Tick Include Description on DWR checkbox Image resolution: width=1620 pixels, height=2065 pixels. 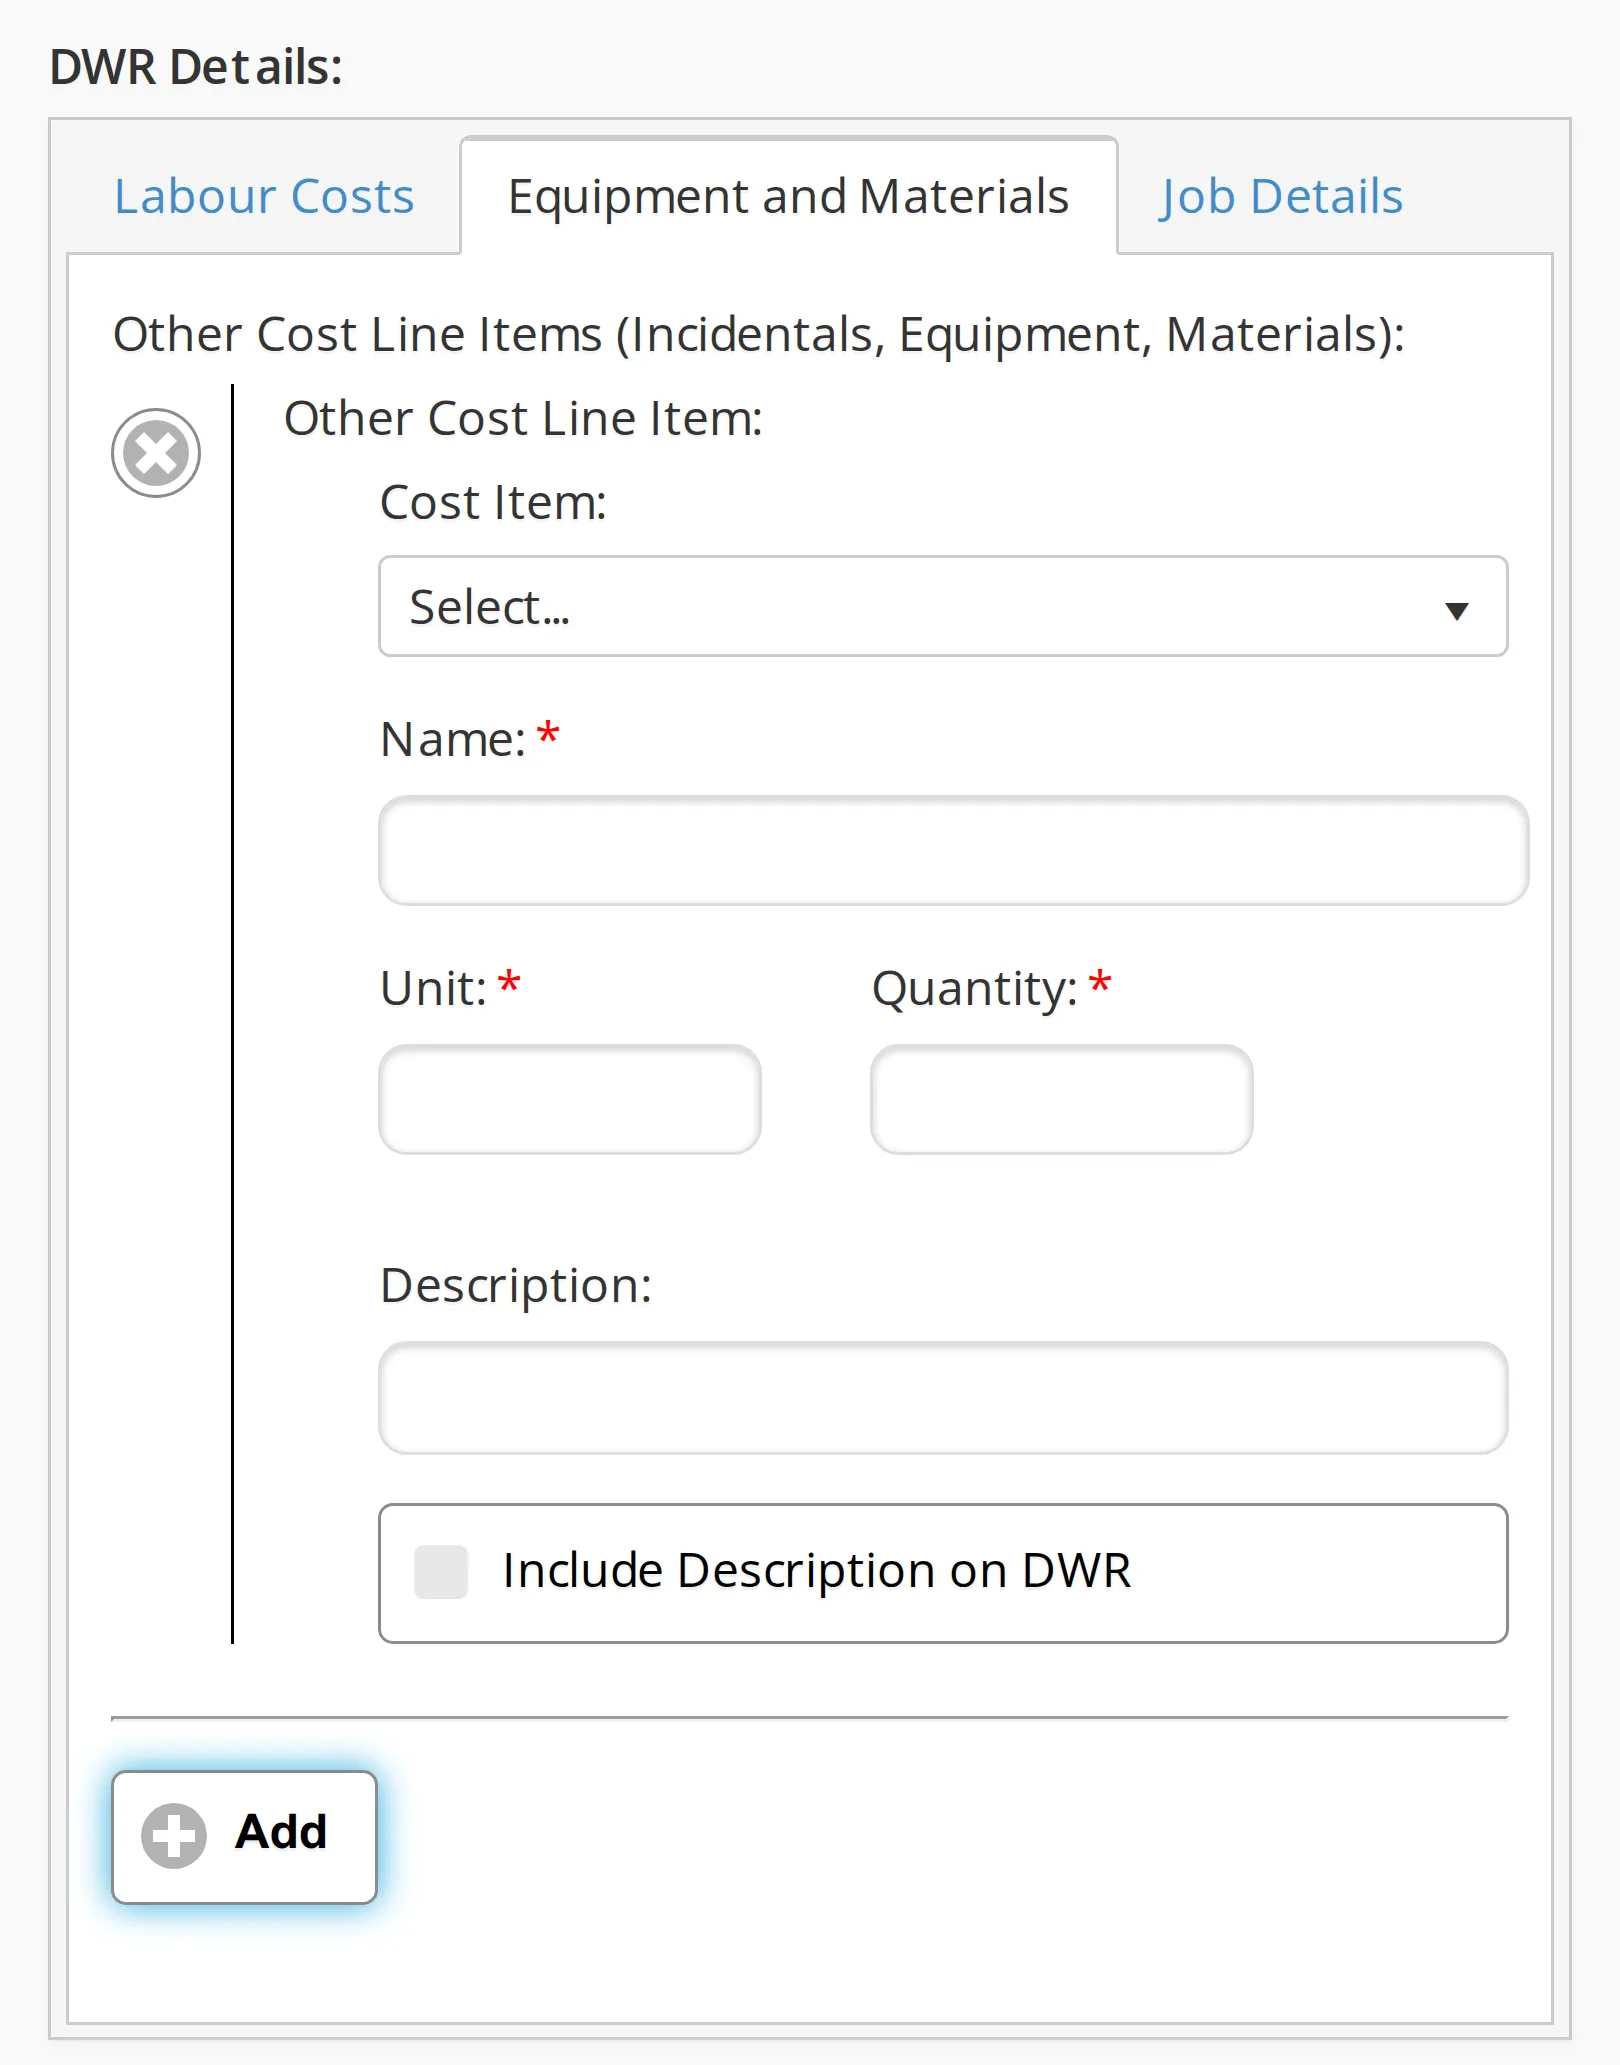coord(441,1572)
